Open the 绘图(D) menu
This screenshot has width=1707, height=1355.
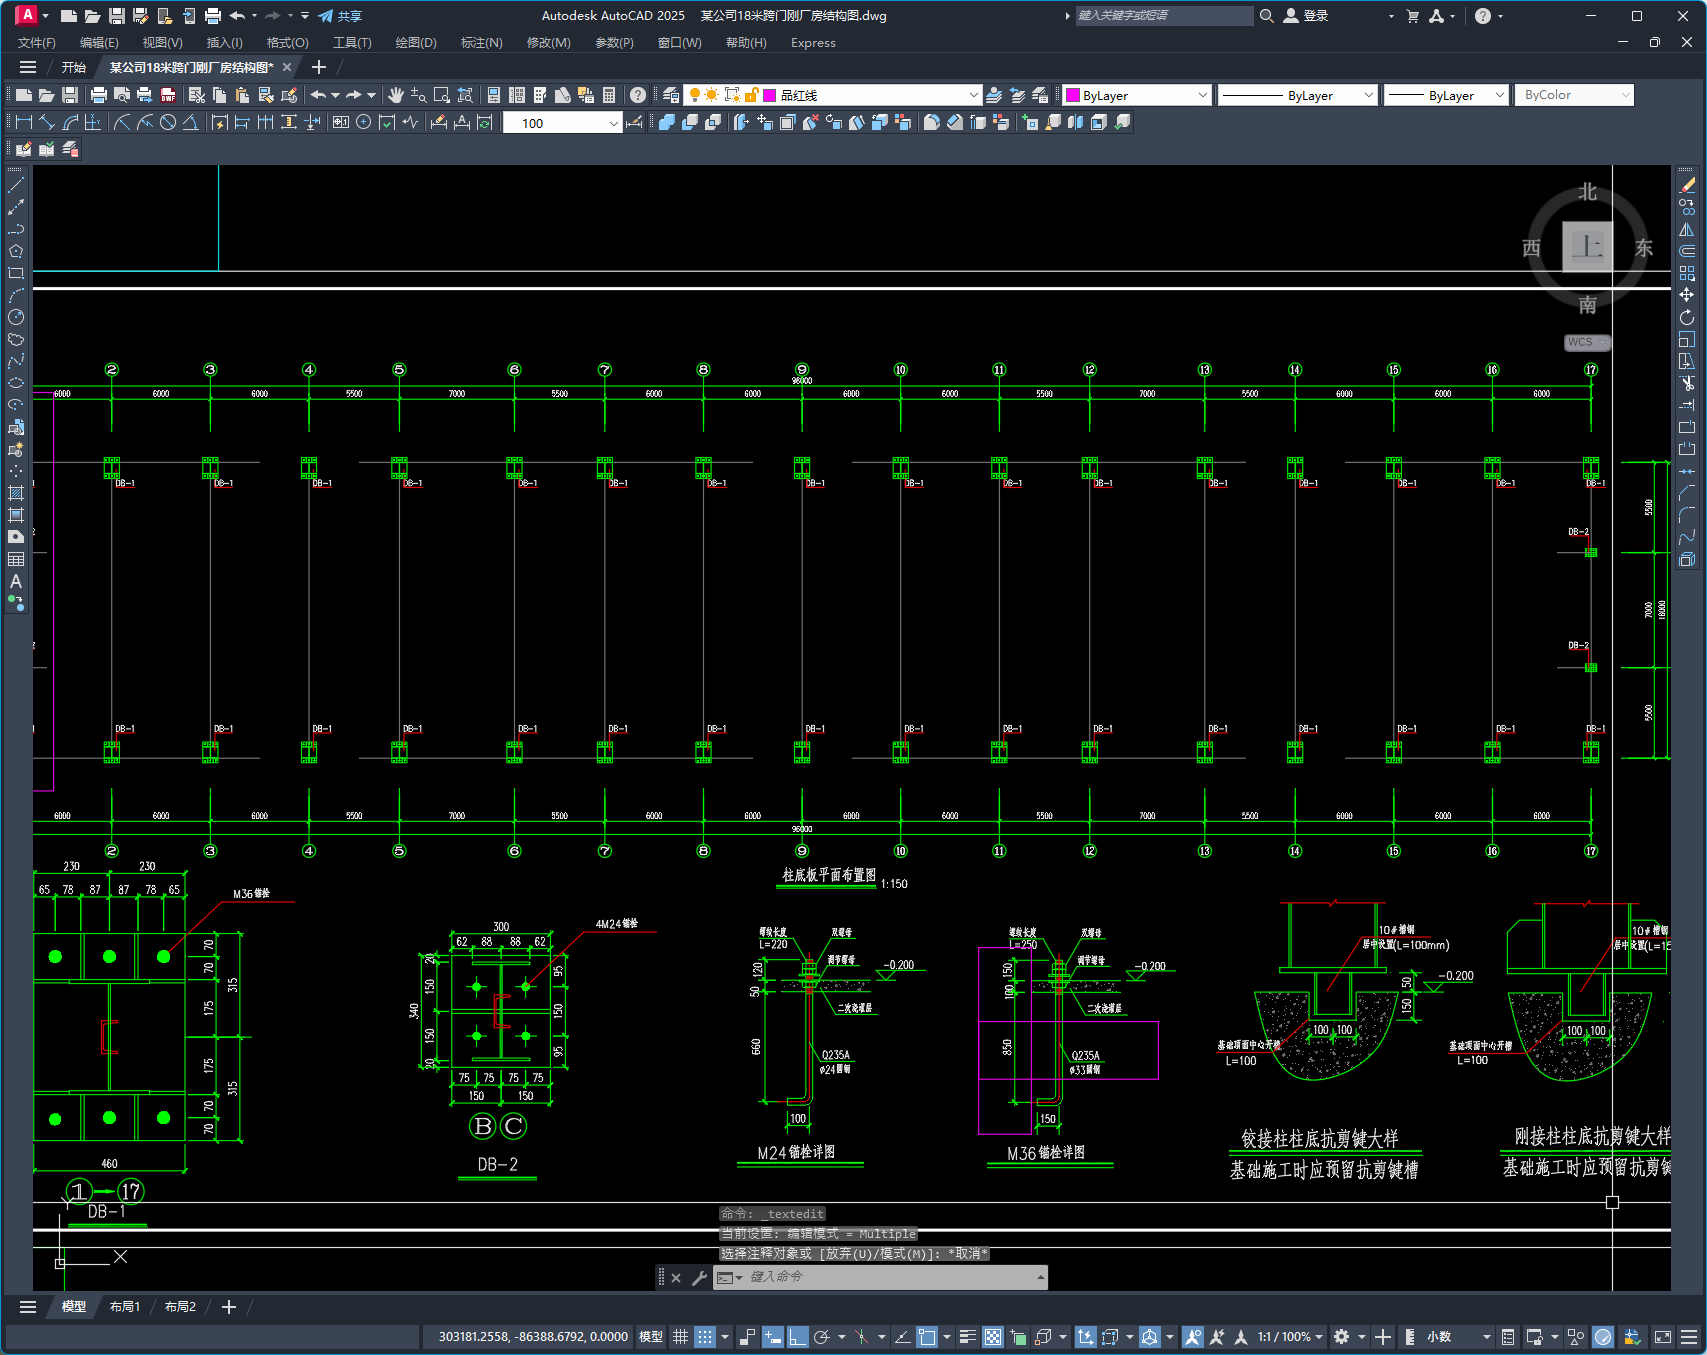point(416,43)
